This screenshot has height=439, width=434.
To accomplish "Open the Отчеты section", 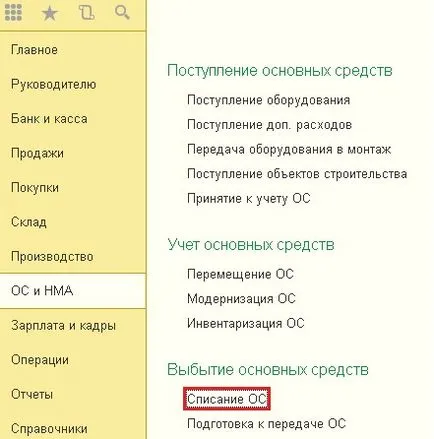I will [32, 394].
